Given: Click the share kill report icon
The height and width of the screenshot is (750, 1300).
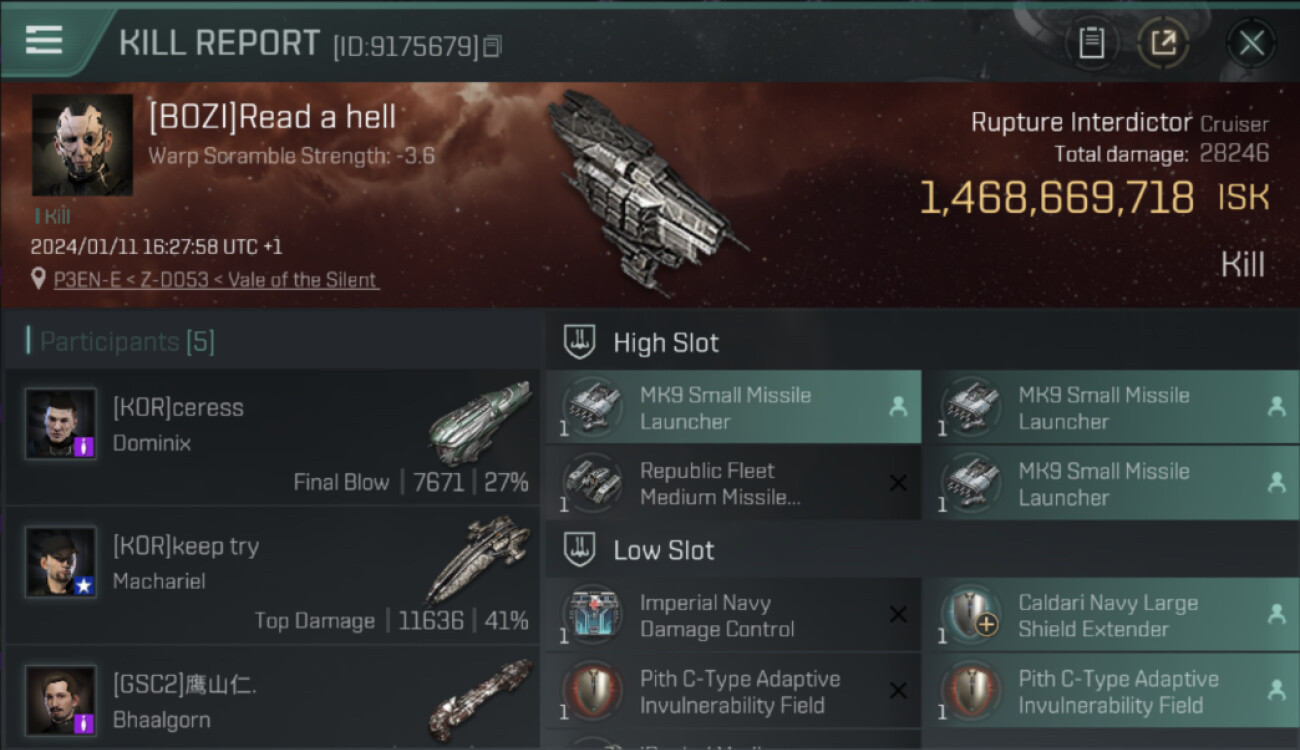Looking at the screenshot, I should 1163,43.
